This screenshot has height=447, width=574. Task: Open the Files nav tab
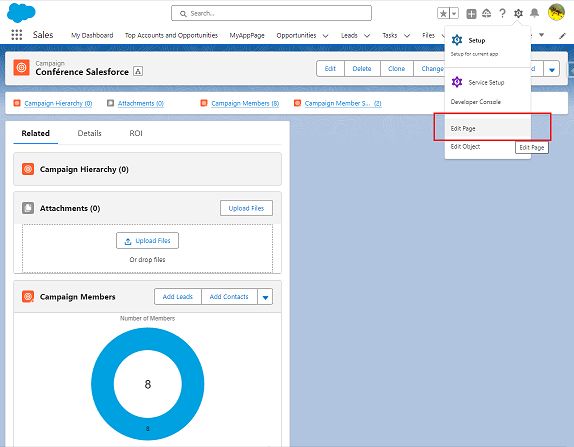(428, 35)
